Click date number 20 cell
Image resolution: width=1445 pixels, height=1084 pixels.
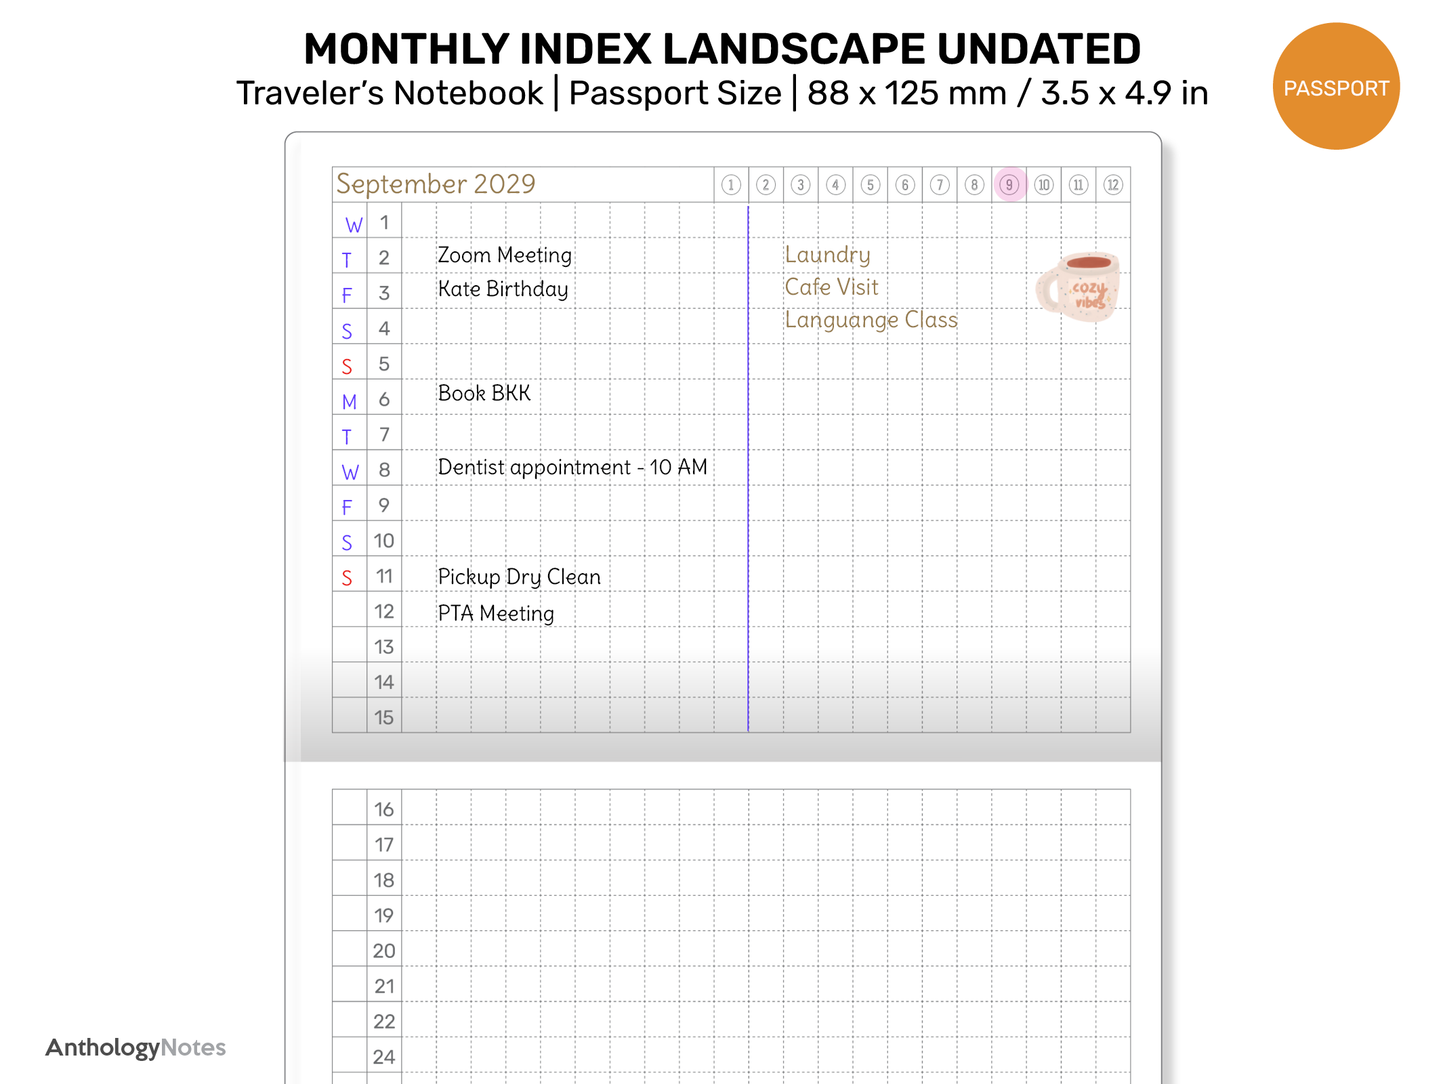[x=384, y=951]
